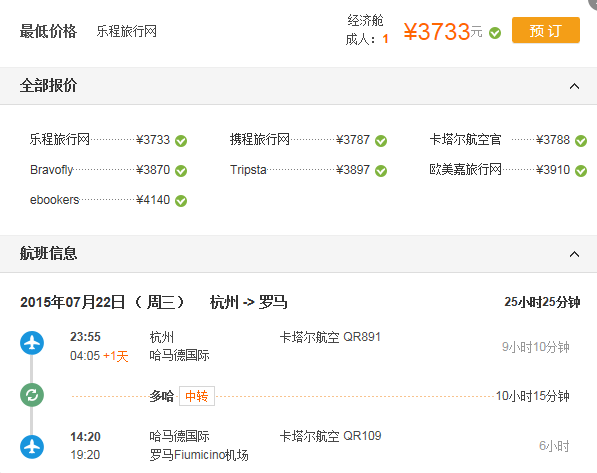
Task: Click the 9小时10分钟 flight duration
Action: 536,347
